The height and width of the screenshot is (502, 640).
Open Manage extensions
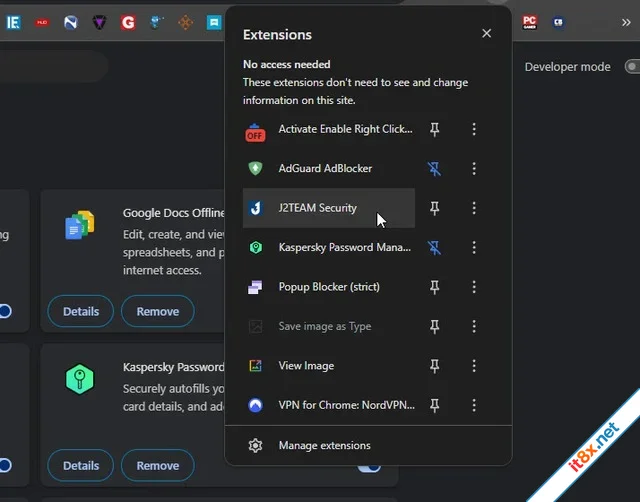tap(368, 445)
